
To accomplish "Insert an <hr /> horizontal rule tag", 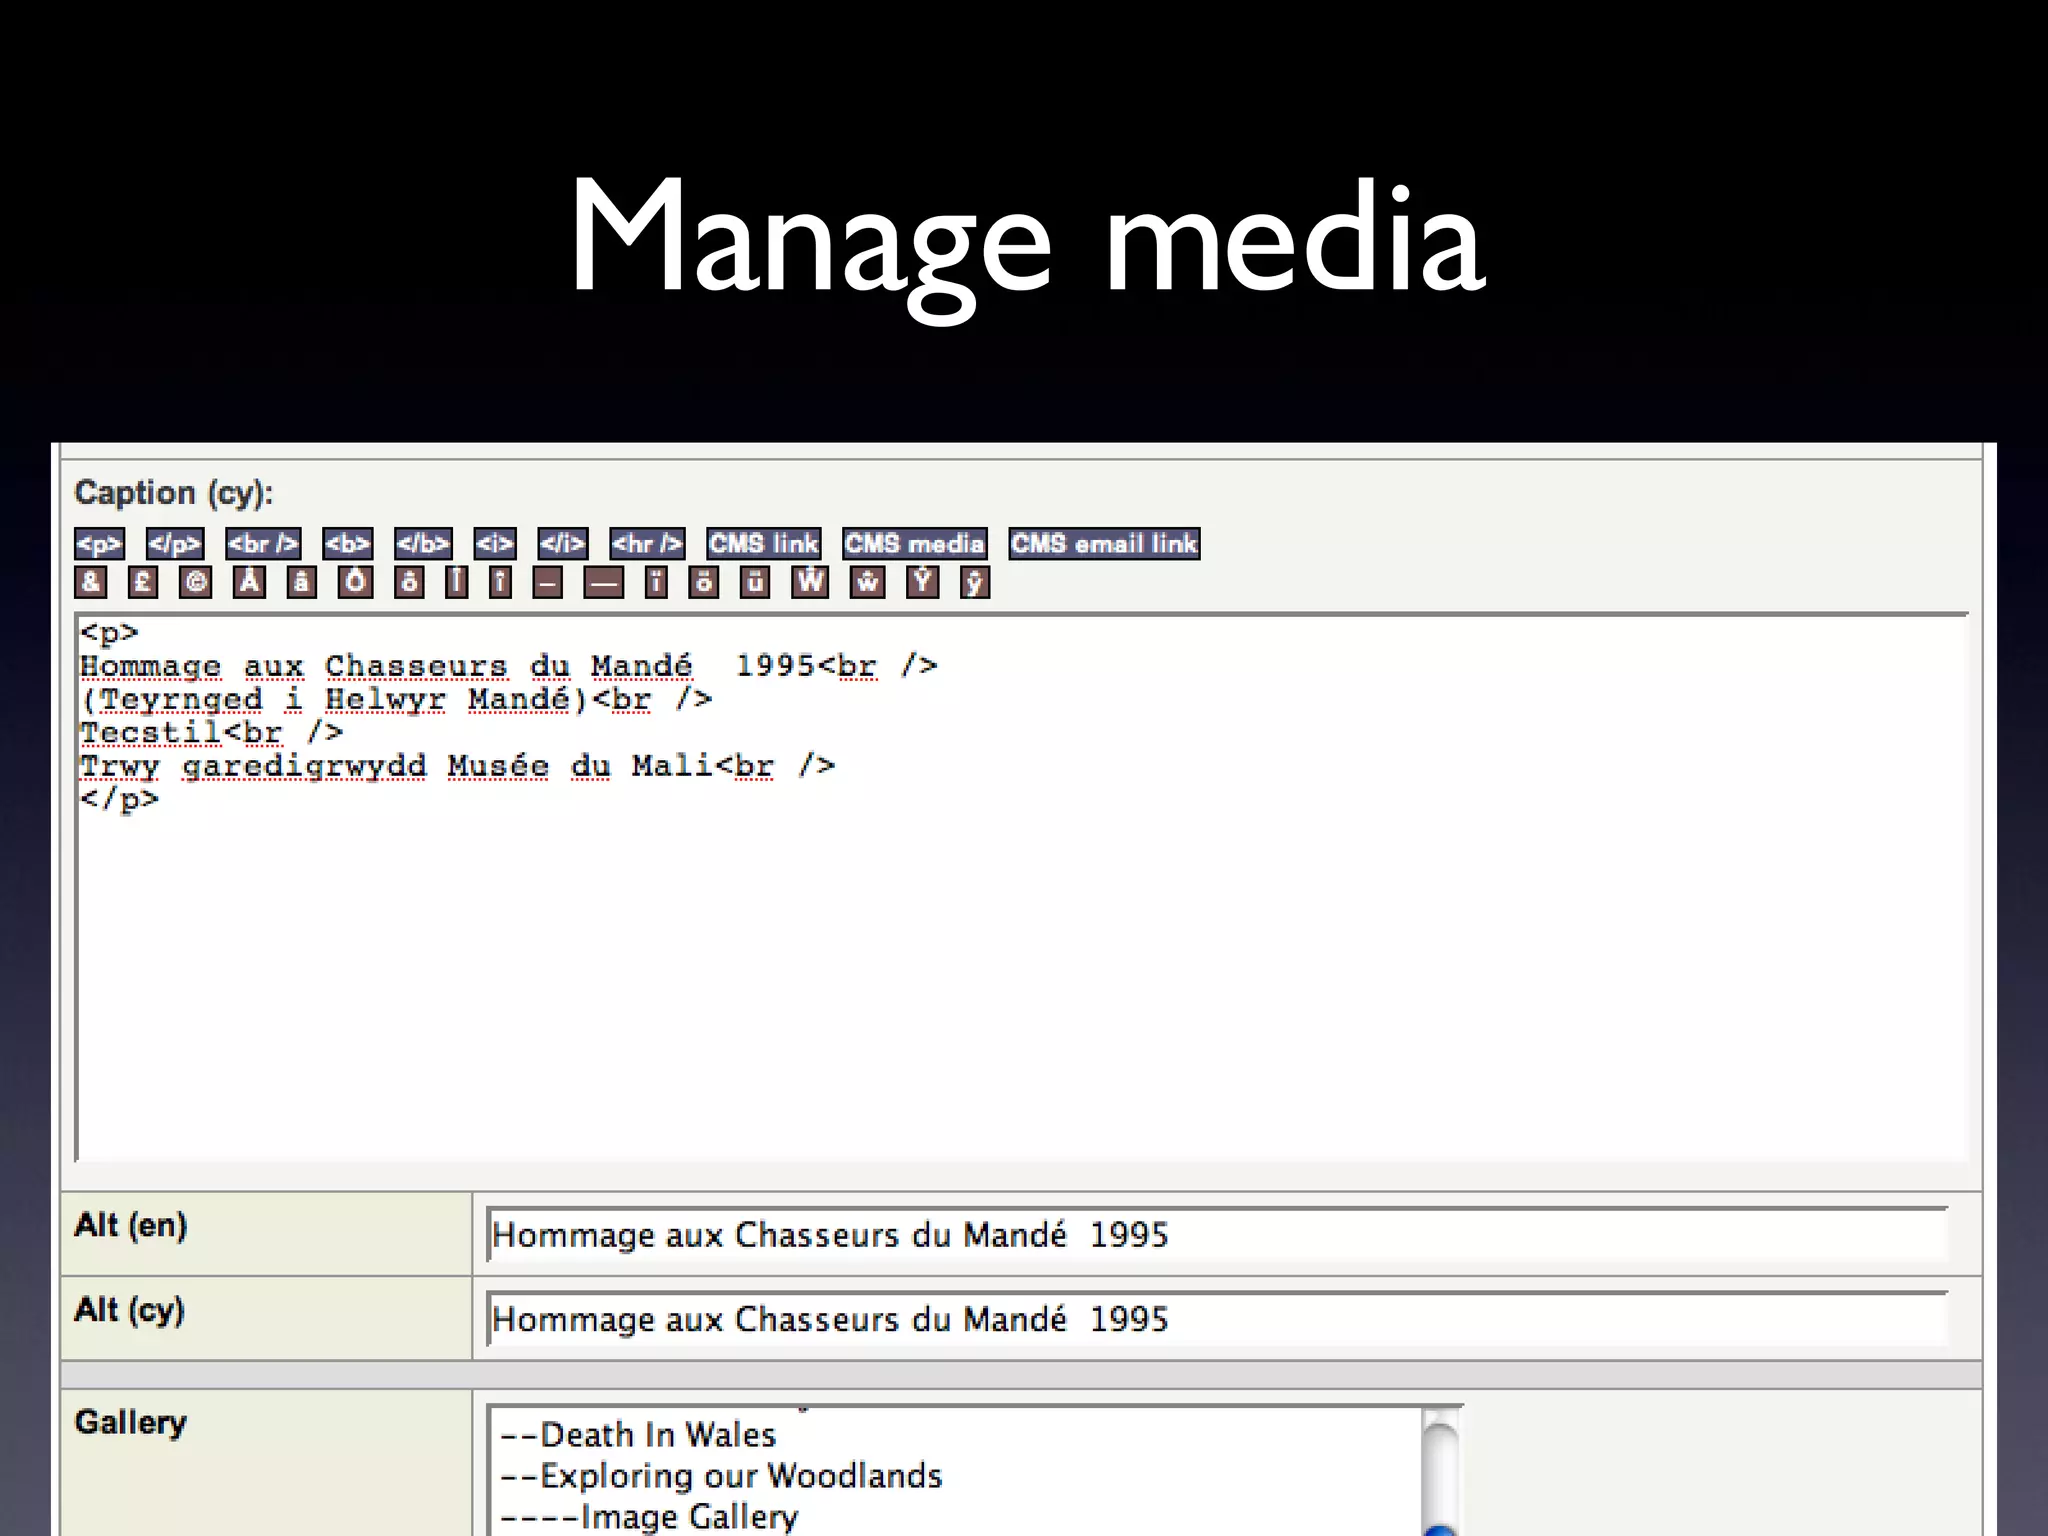I will pyautogui.click(x=647, y=544).
